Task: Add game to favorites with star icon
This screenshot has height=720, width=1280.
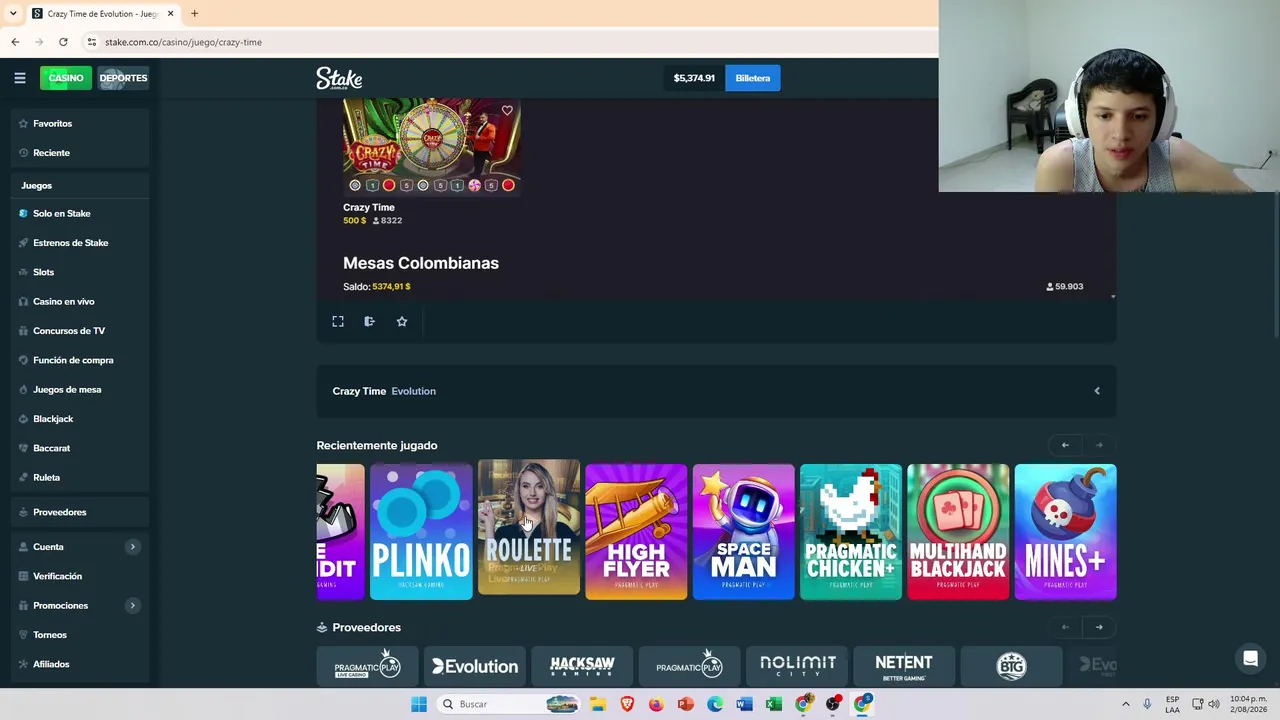Action: tap(402, 321)
